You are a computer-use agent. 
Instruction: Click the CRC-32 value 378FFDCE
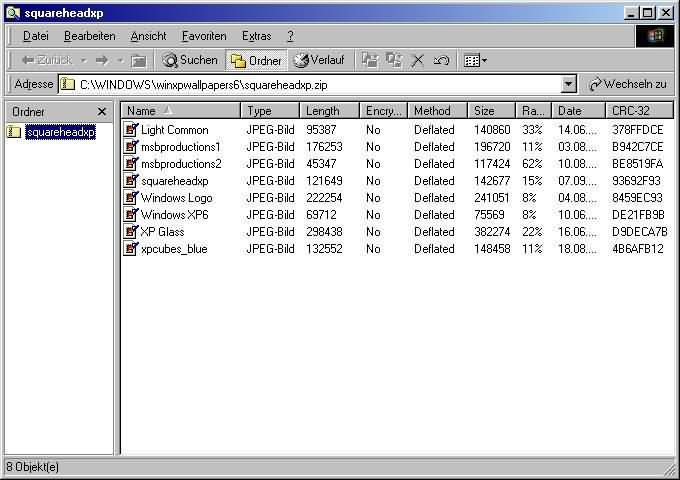tap(638, 130)
